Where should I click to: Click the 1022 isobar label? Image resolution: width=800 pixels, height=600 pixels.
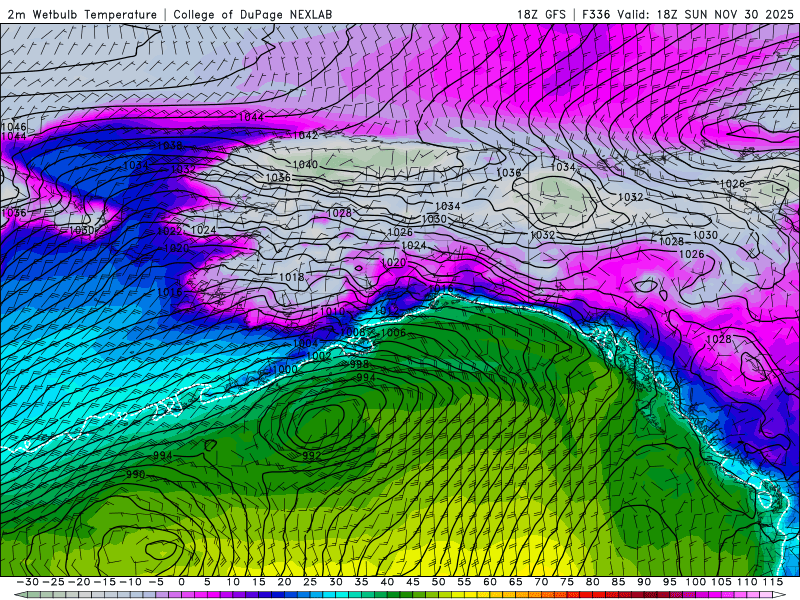click(169, 231)
